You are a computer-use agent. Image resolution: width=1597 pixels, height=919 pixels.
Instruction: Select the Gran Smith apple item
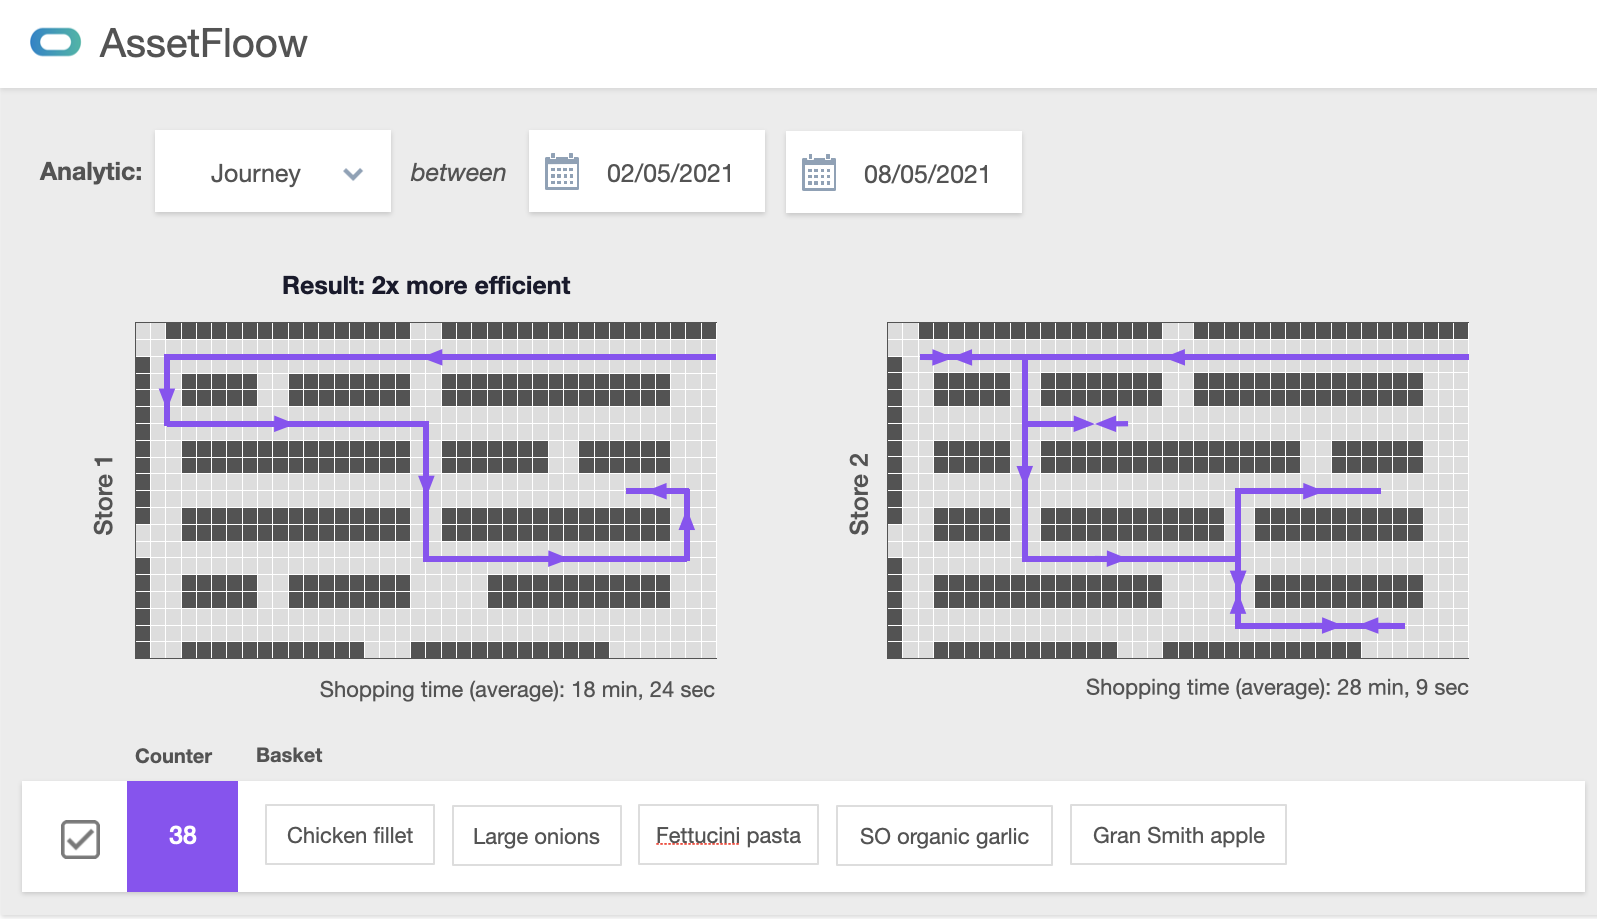point(1178,835)
